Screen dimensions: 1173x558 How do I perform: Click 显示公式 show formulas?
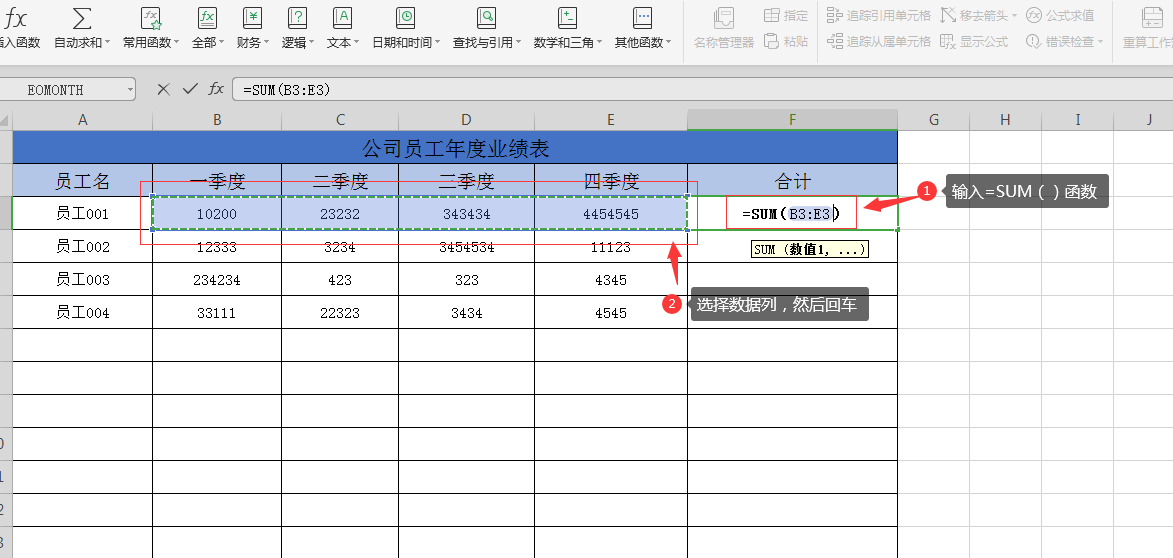pos(974,42)
